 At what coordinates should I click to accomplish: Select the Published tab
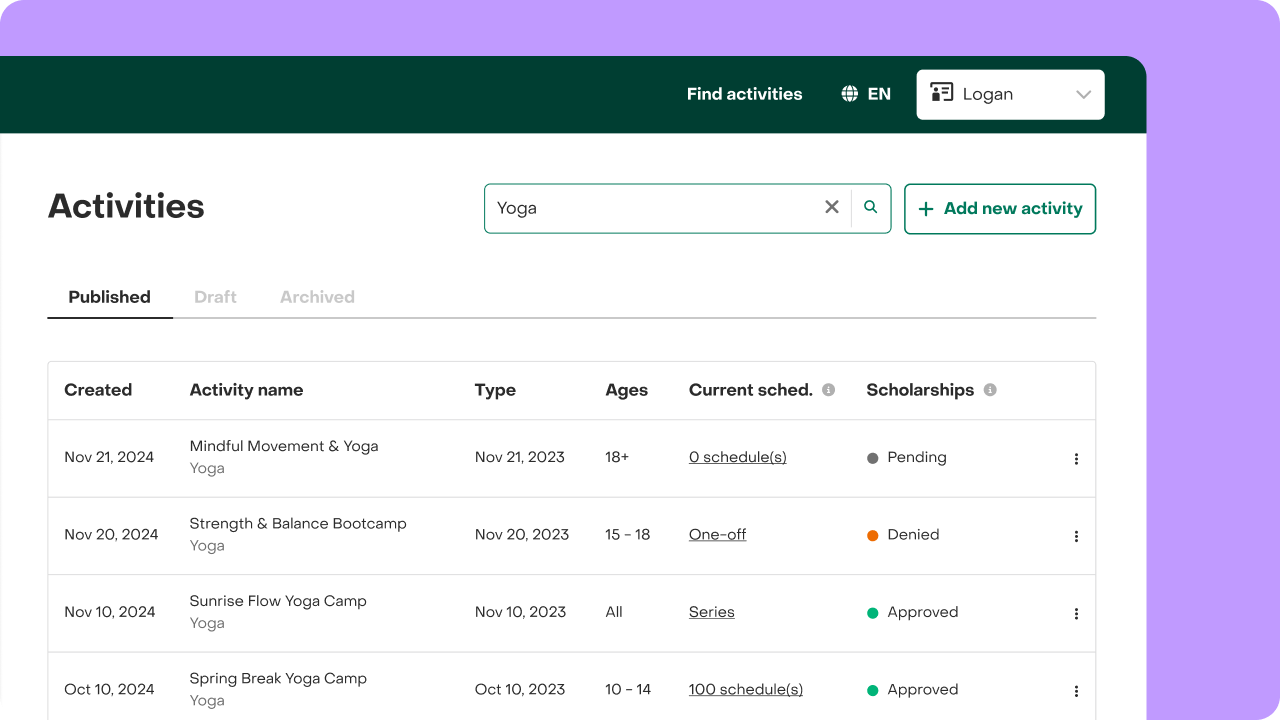pyautogui.click(x=110, y=297)
